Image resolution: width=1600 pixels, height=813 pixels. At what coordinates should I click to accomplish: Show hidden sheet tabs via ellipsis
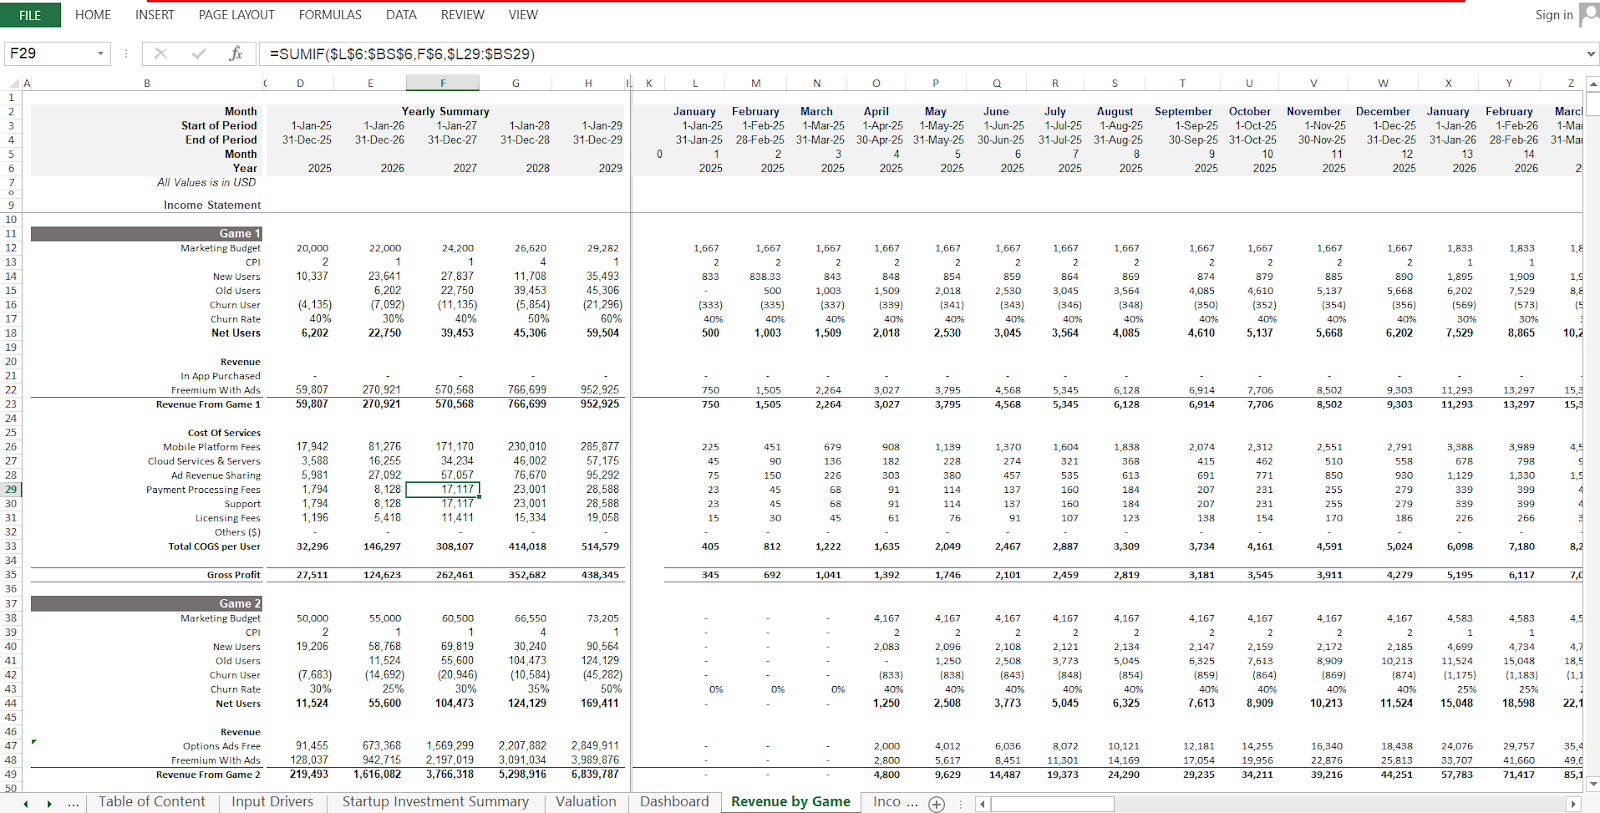tap(73, 803)
